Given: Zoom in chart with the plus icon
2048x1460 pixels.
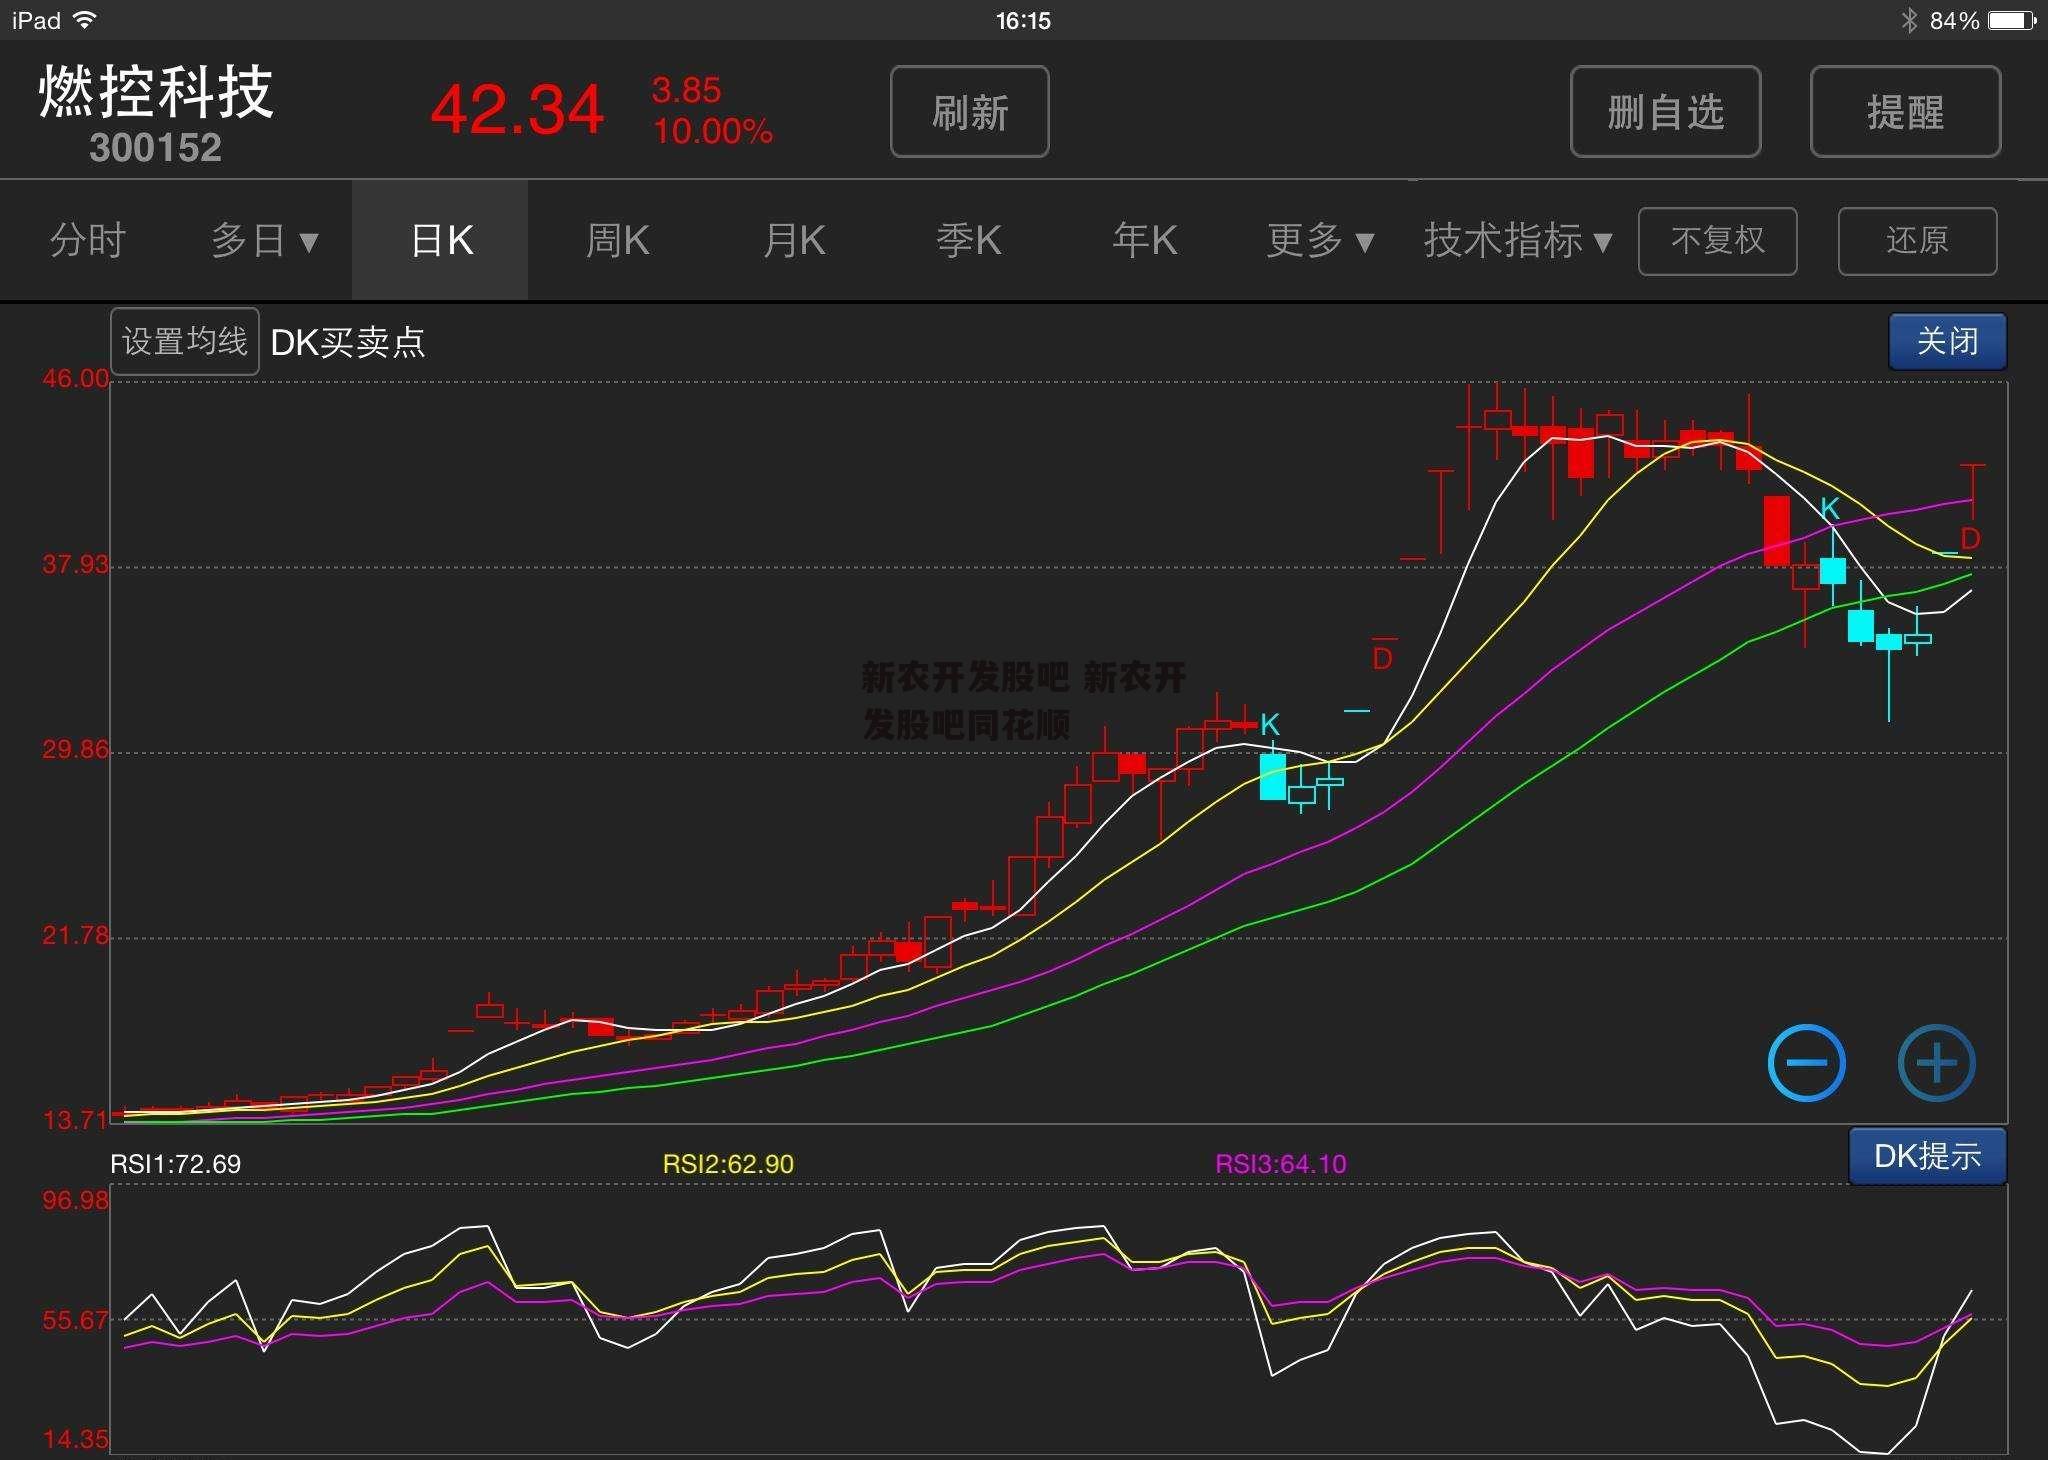Looking at the screenshot, I should [x=1936, y=1063].
